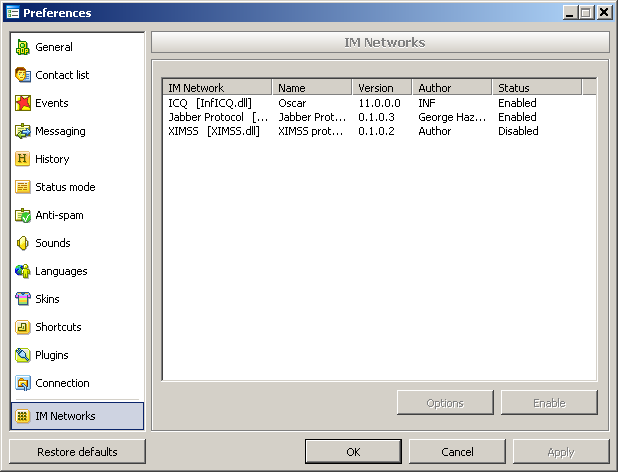
Task: Click the INF author cell
Action: point(427,103)
